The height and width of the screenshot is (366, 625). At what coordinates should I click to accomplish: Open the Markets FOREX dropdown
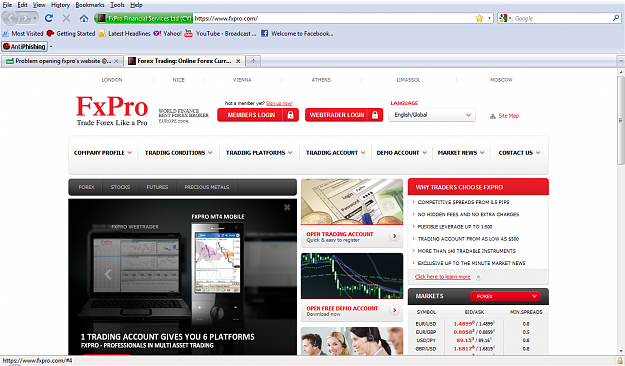point(505,296)
